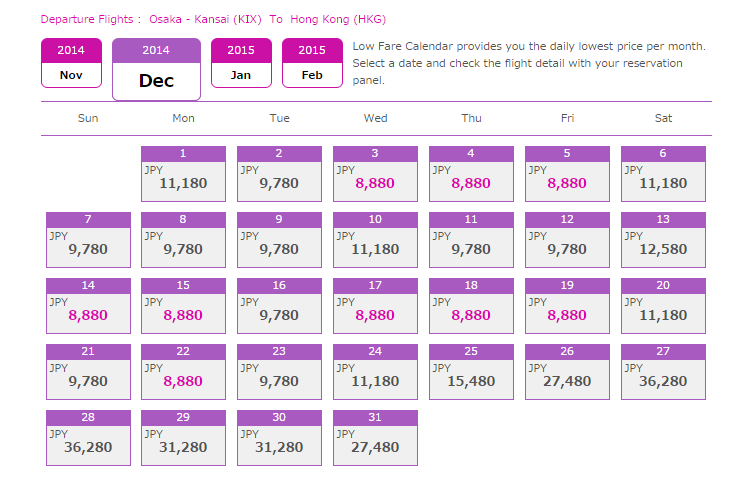
Task: Switch to the Feb 2015 month tab
Action: (x=312, y=63)
